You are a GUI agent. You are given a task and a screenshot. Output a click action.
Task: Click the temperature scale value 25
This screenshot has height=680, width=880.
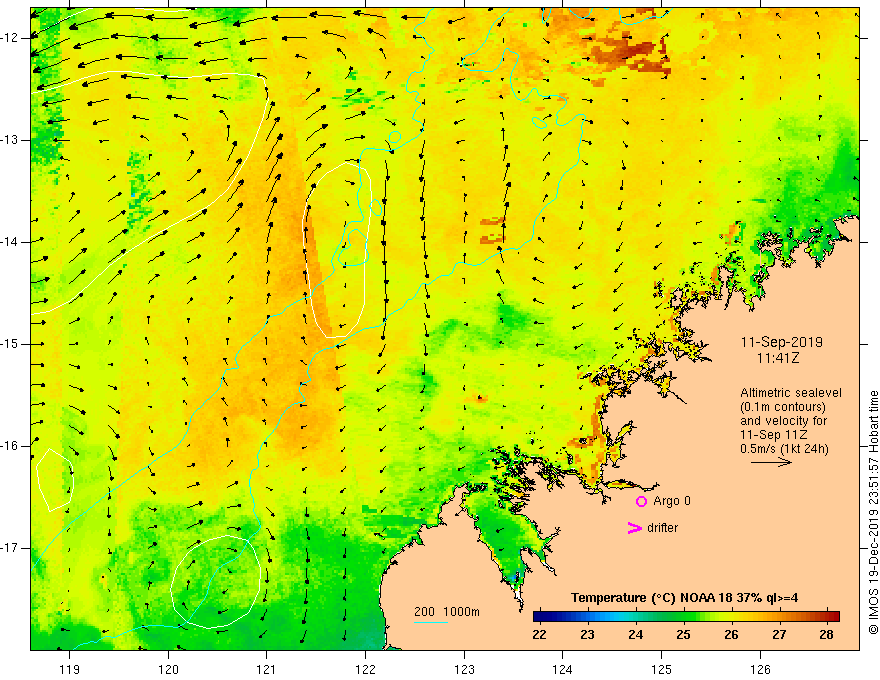click(x=683, y=635)
